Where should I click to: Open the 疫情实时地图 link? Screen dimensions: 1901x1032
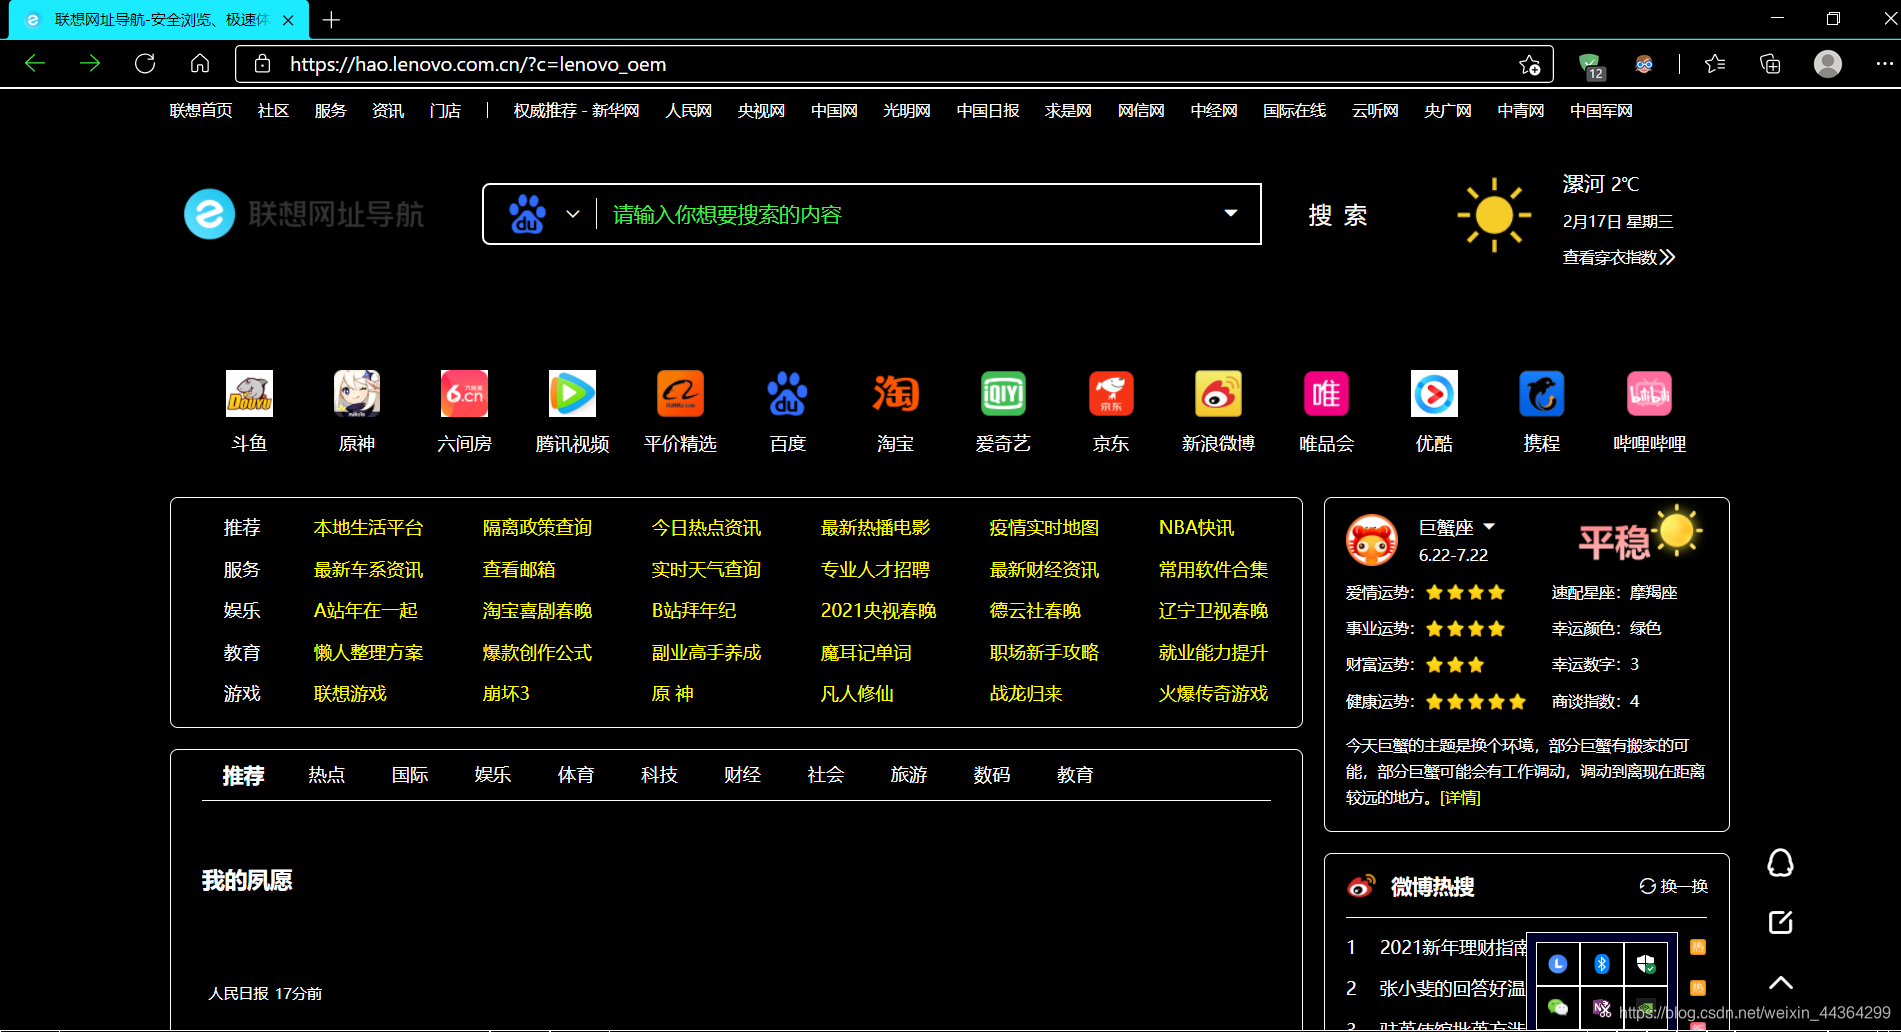click(1044, 528)
